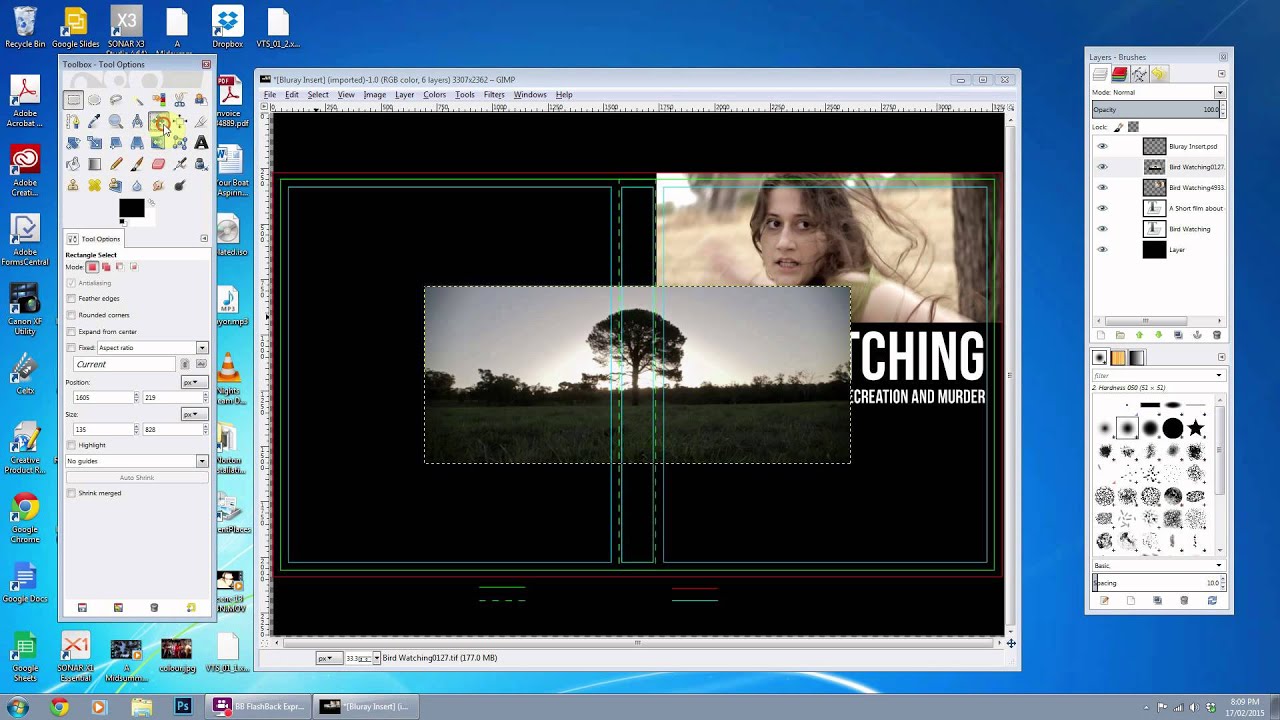Select the Text tool

[201, 143]
